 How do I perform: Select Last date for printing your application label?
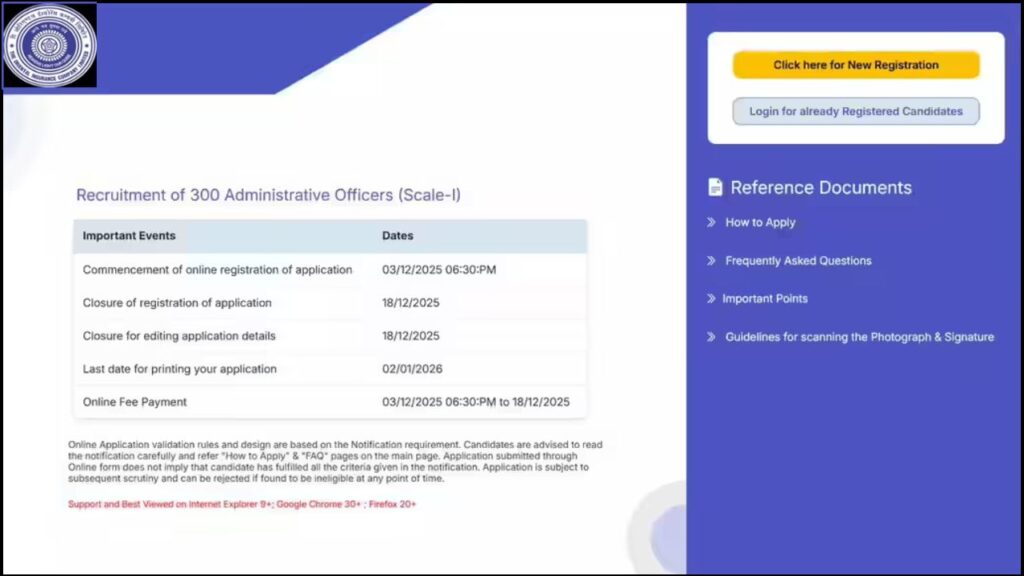180,369
